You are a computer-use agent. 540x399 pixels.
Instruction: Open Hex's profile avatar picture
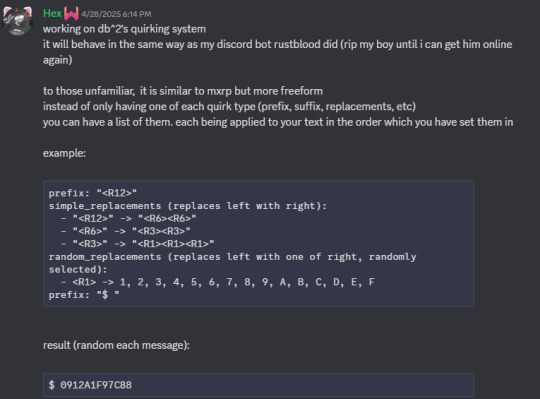pos(17,21)
